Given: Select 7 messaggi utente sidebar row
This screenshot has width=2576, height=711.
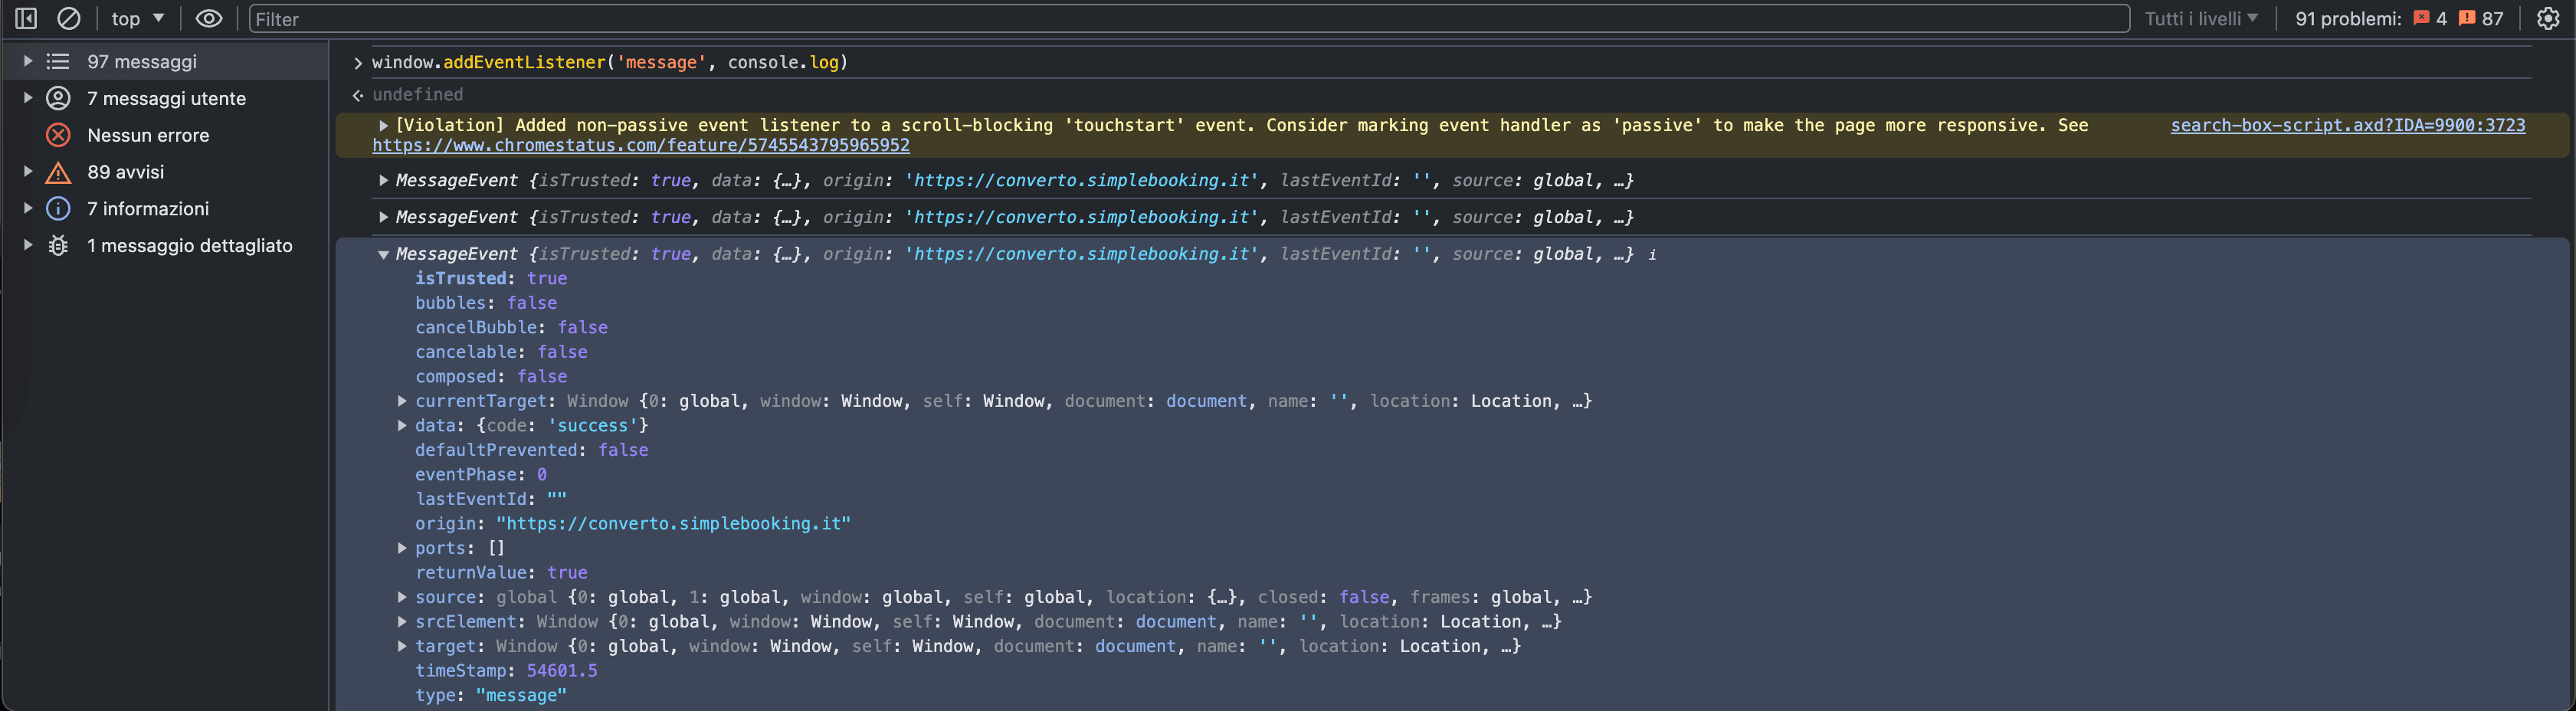Looking at the screenshot, I should pyautogui.click(x=166, y=98).
